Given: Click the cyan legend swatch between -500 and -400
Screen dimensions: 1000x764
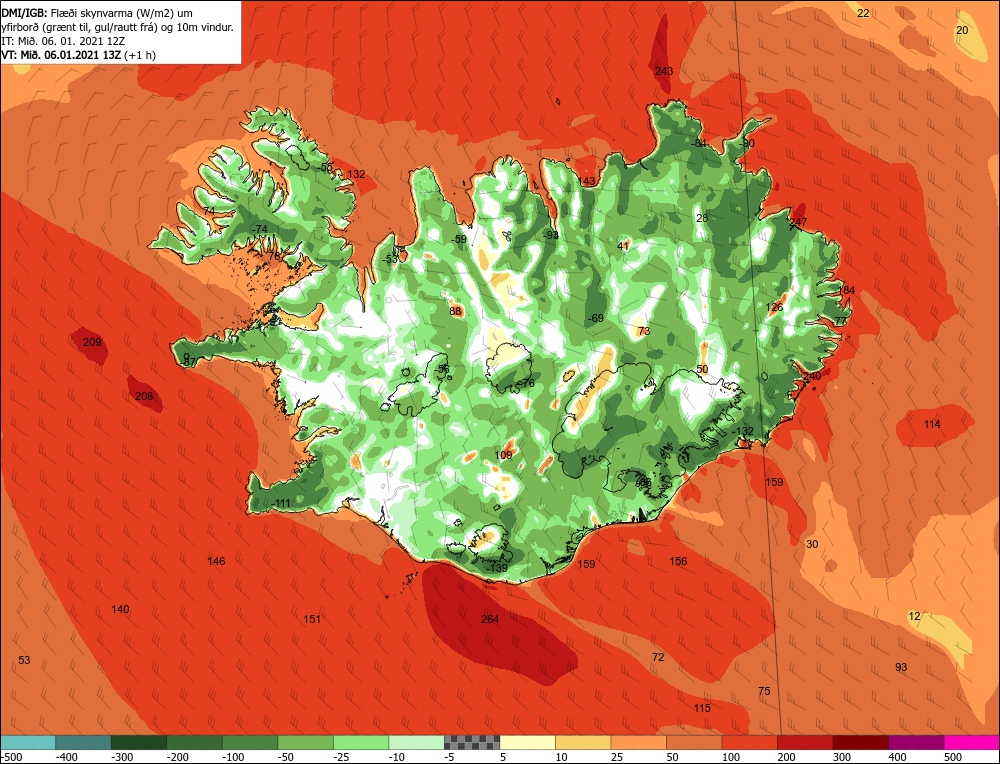Looking at the screenshot, I should click(x=28, y=742).
